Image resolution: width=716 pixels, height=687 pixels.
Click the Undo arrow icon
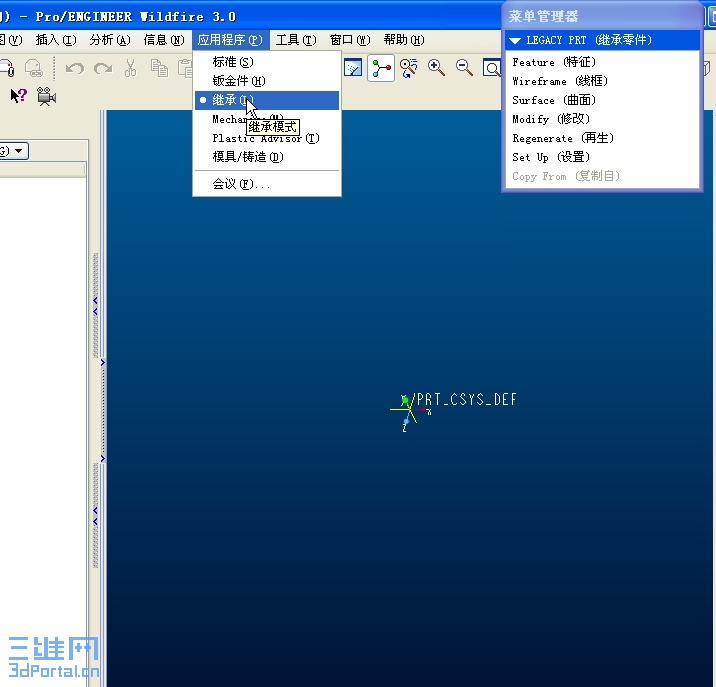[x=75, y=69]
